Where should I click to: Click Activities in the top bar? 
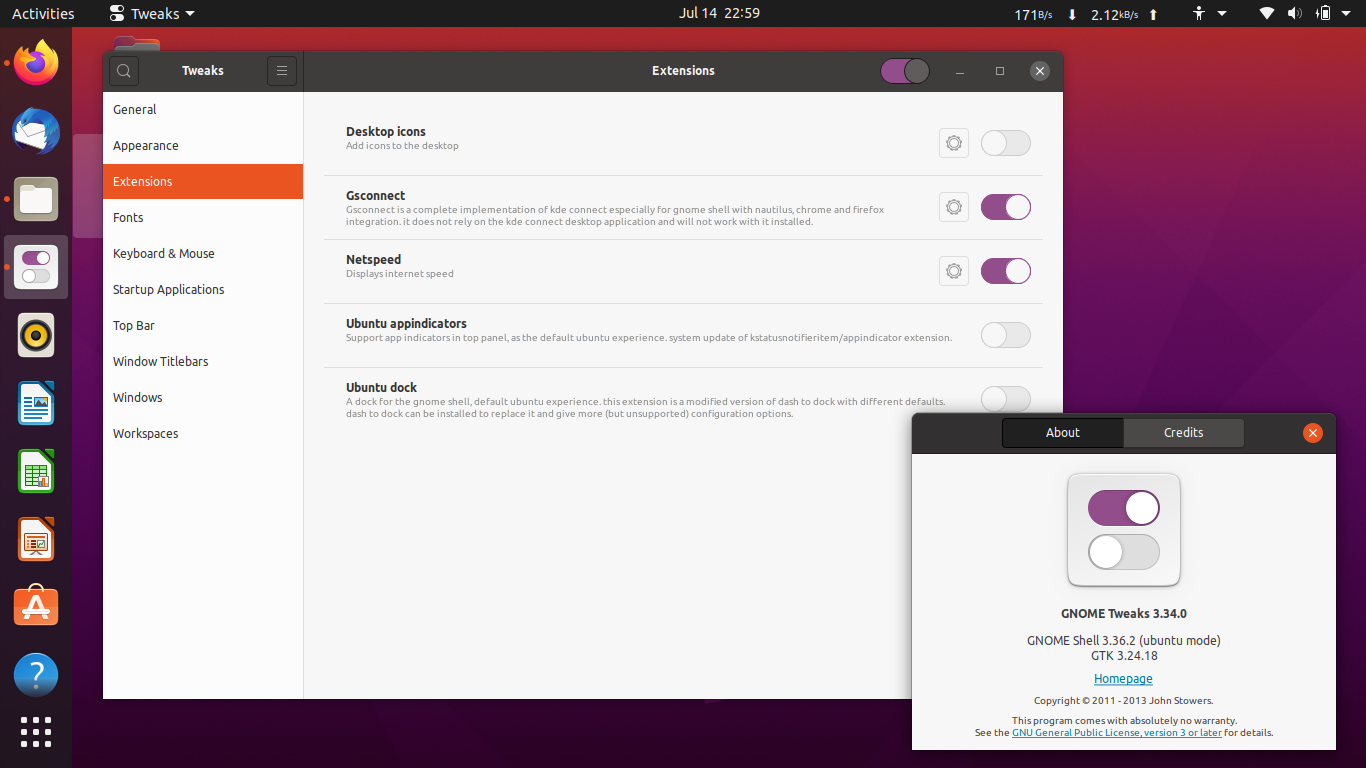click(43, 13)
